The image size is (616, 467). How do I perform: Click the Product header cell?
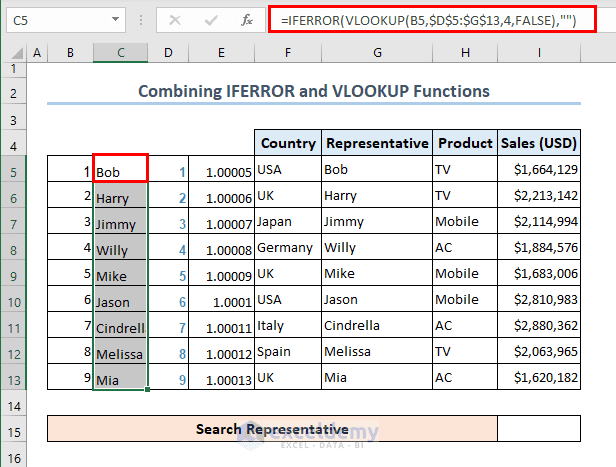[x=465, y=143]
